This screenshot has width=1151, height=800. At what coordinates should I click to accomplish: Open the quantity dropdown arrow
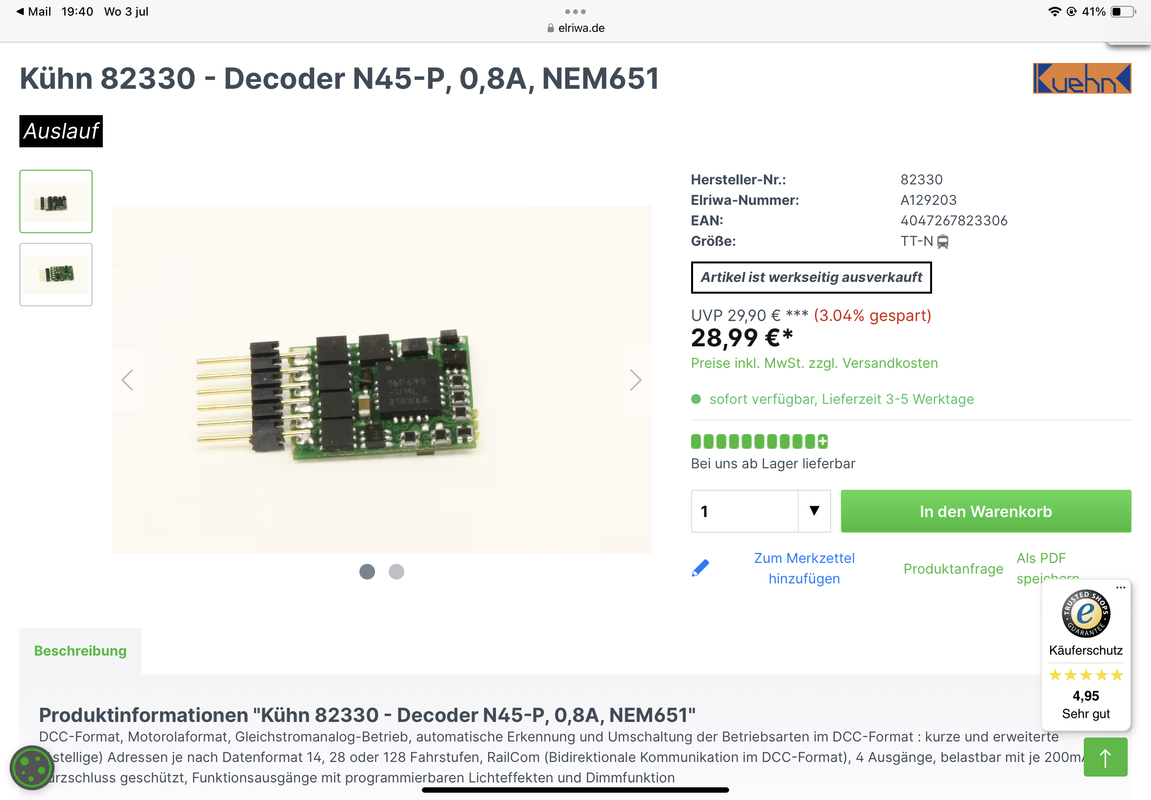[814, 511]
